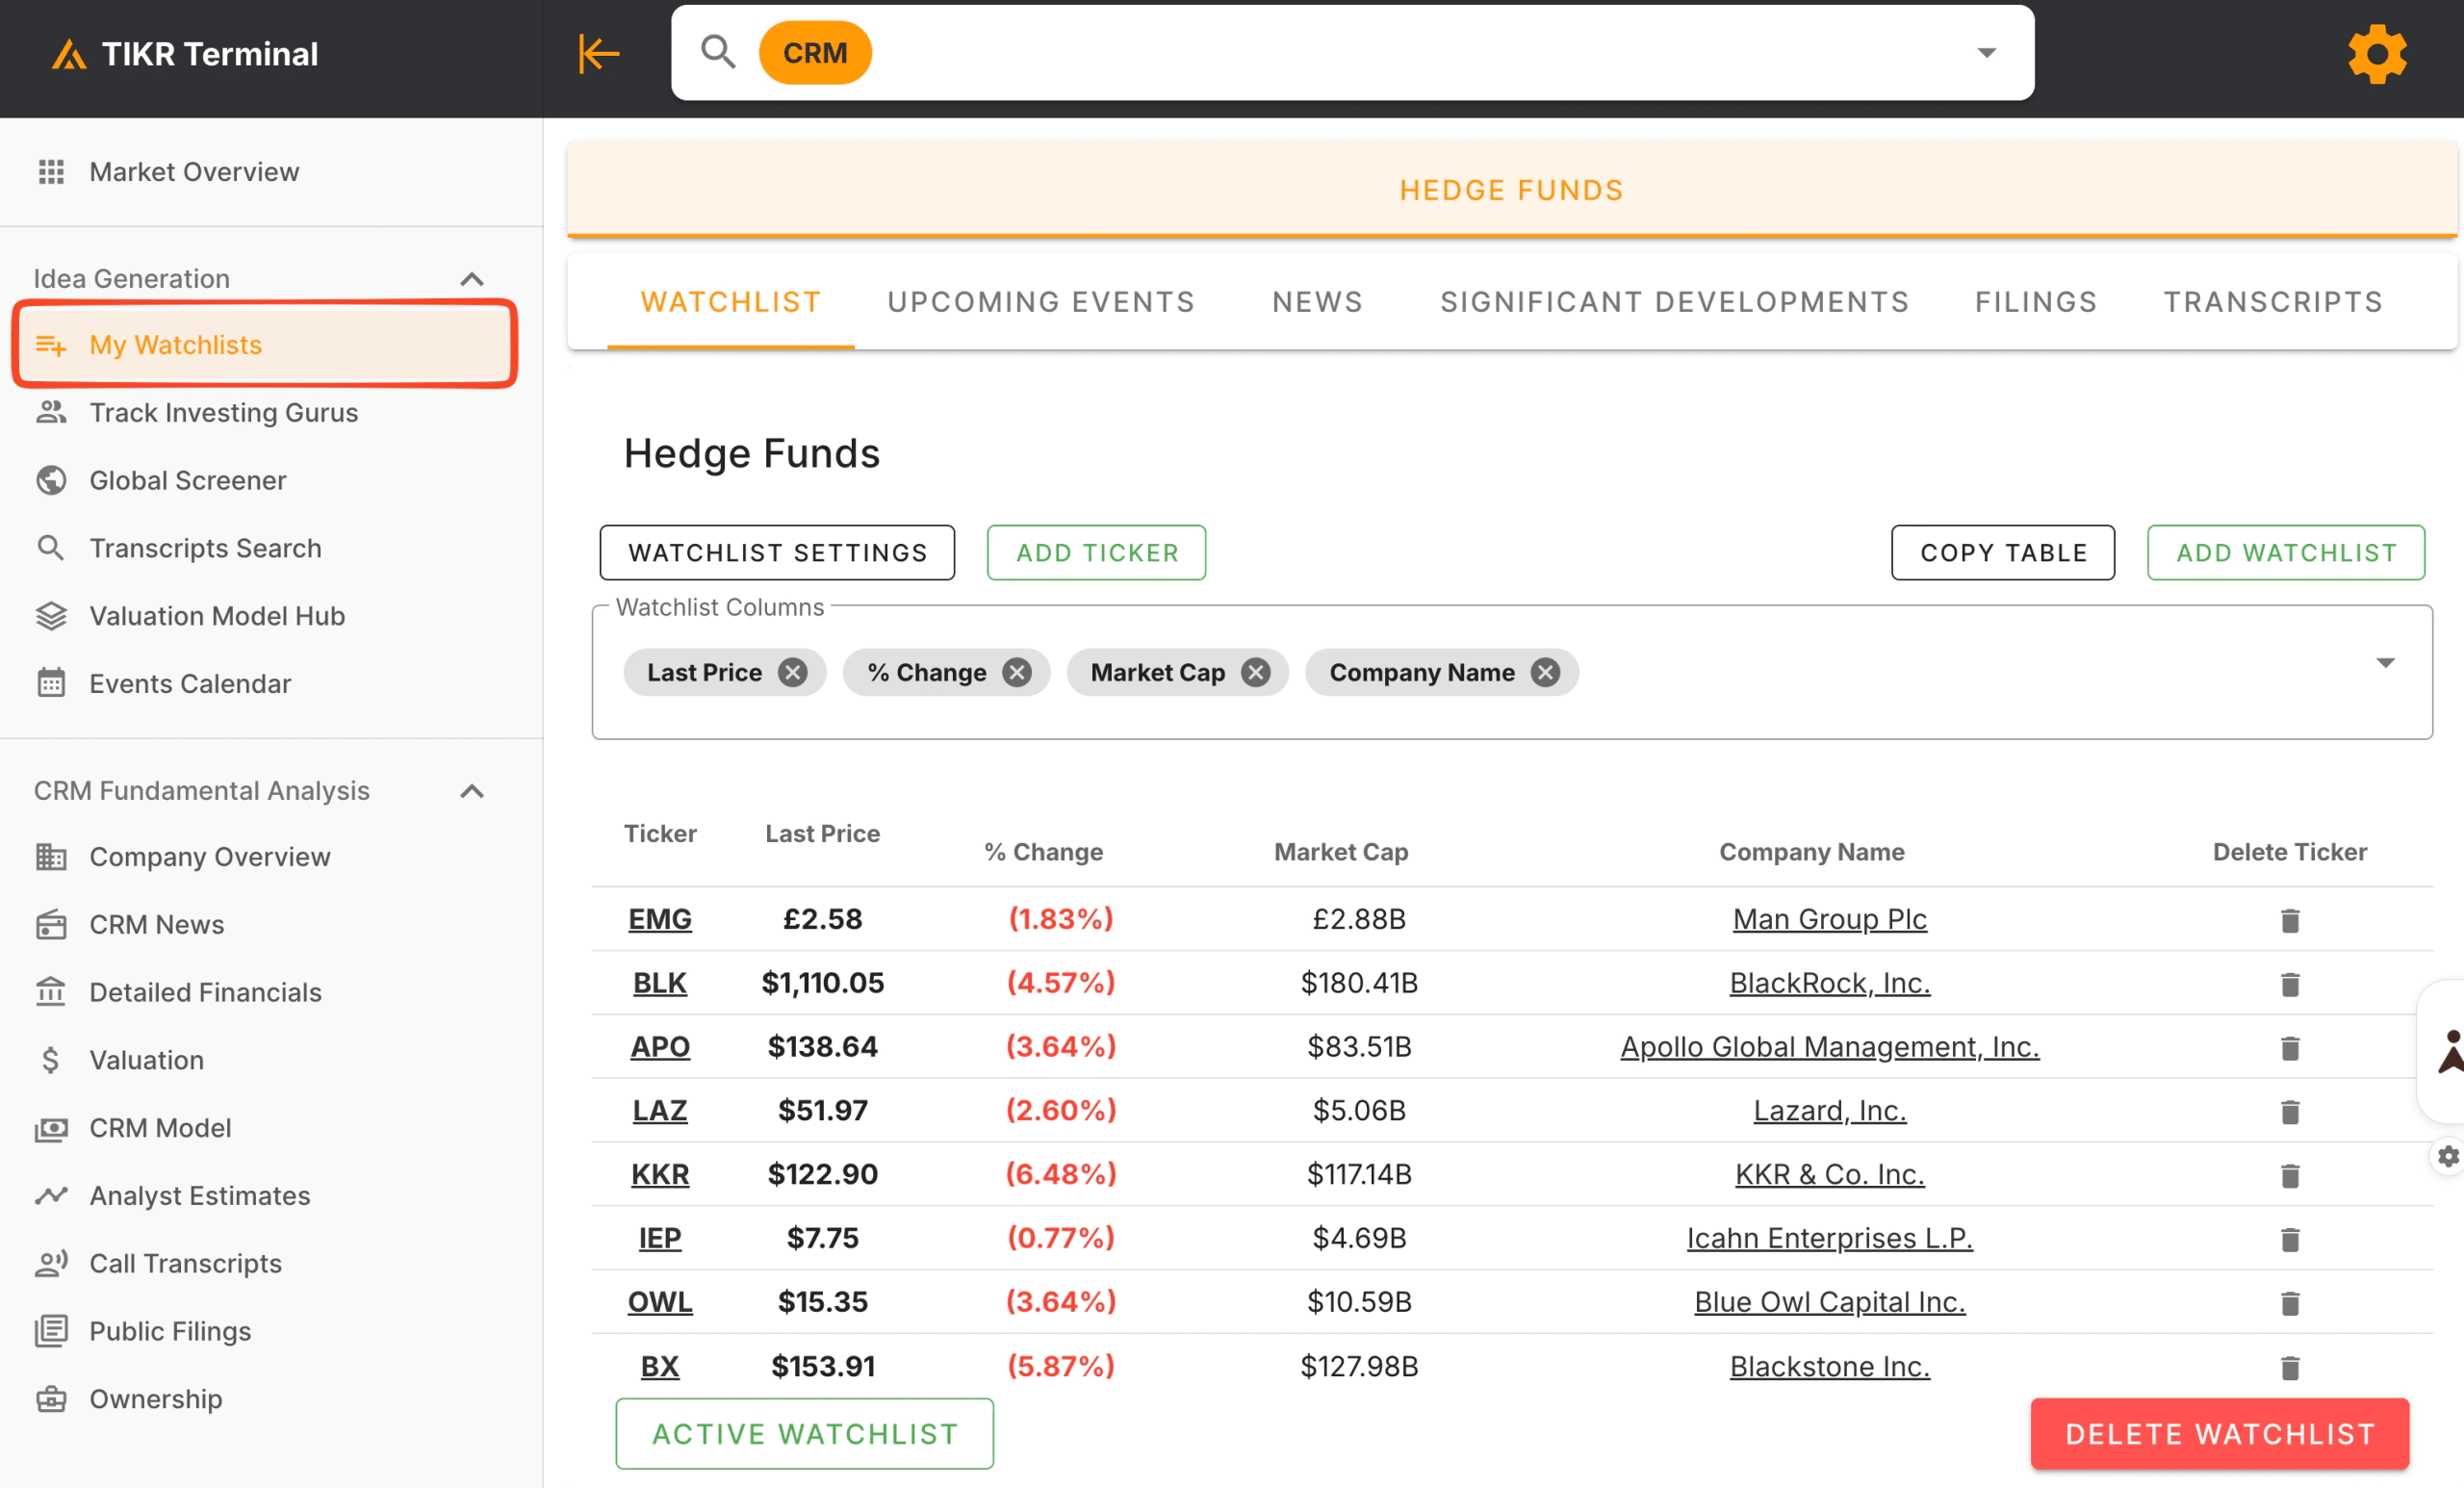Collapse the Idea Generation section
Screen dimensions: 2464x1488
tap(472, 279)
